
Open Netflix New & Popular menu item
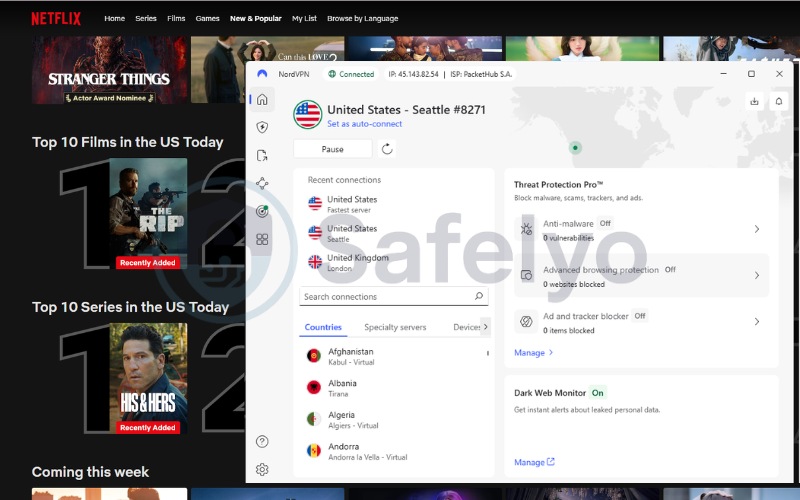pyautogui.click(x=256, y=18)
